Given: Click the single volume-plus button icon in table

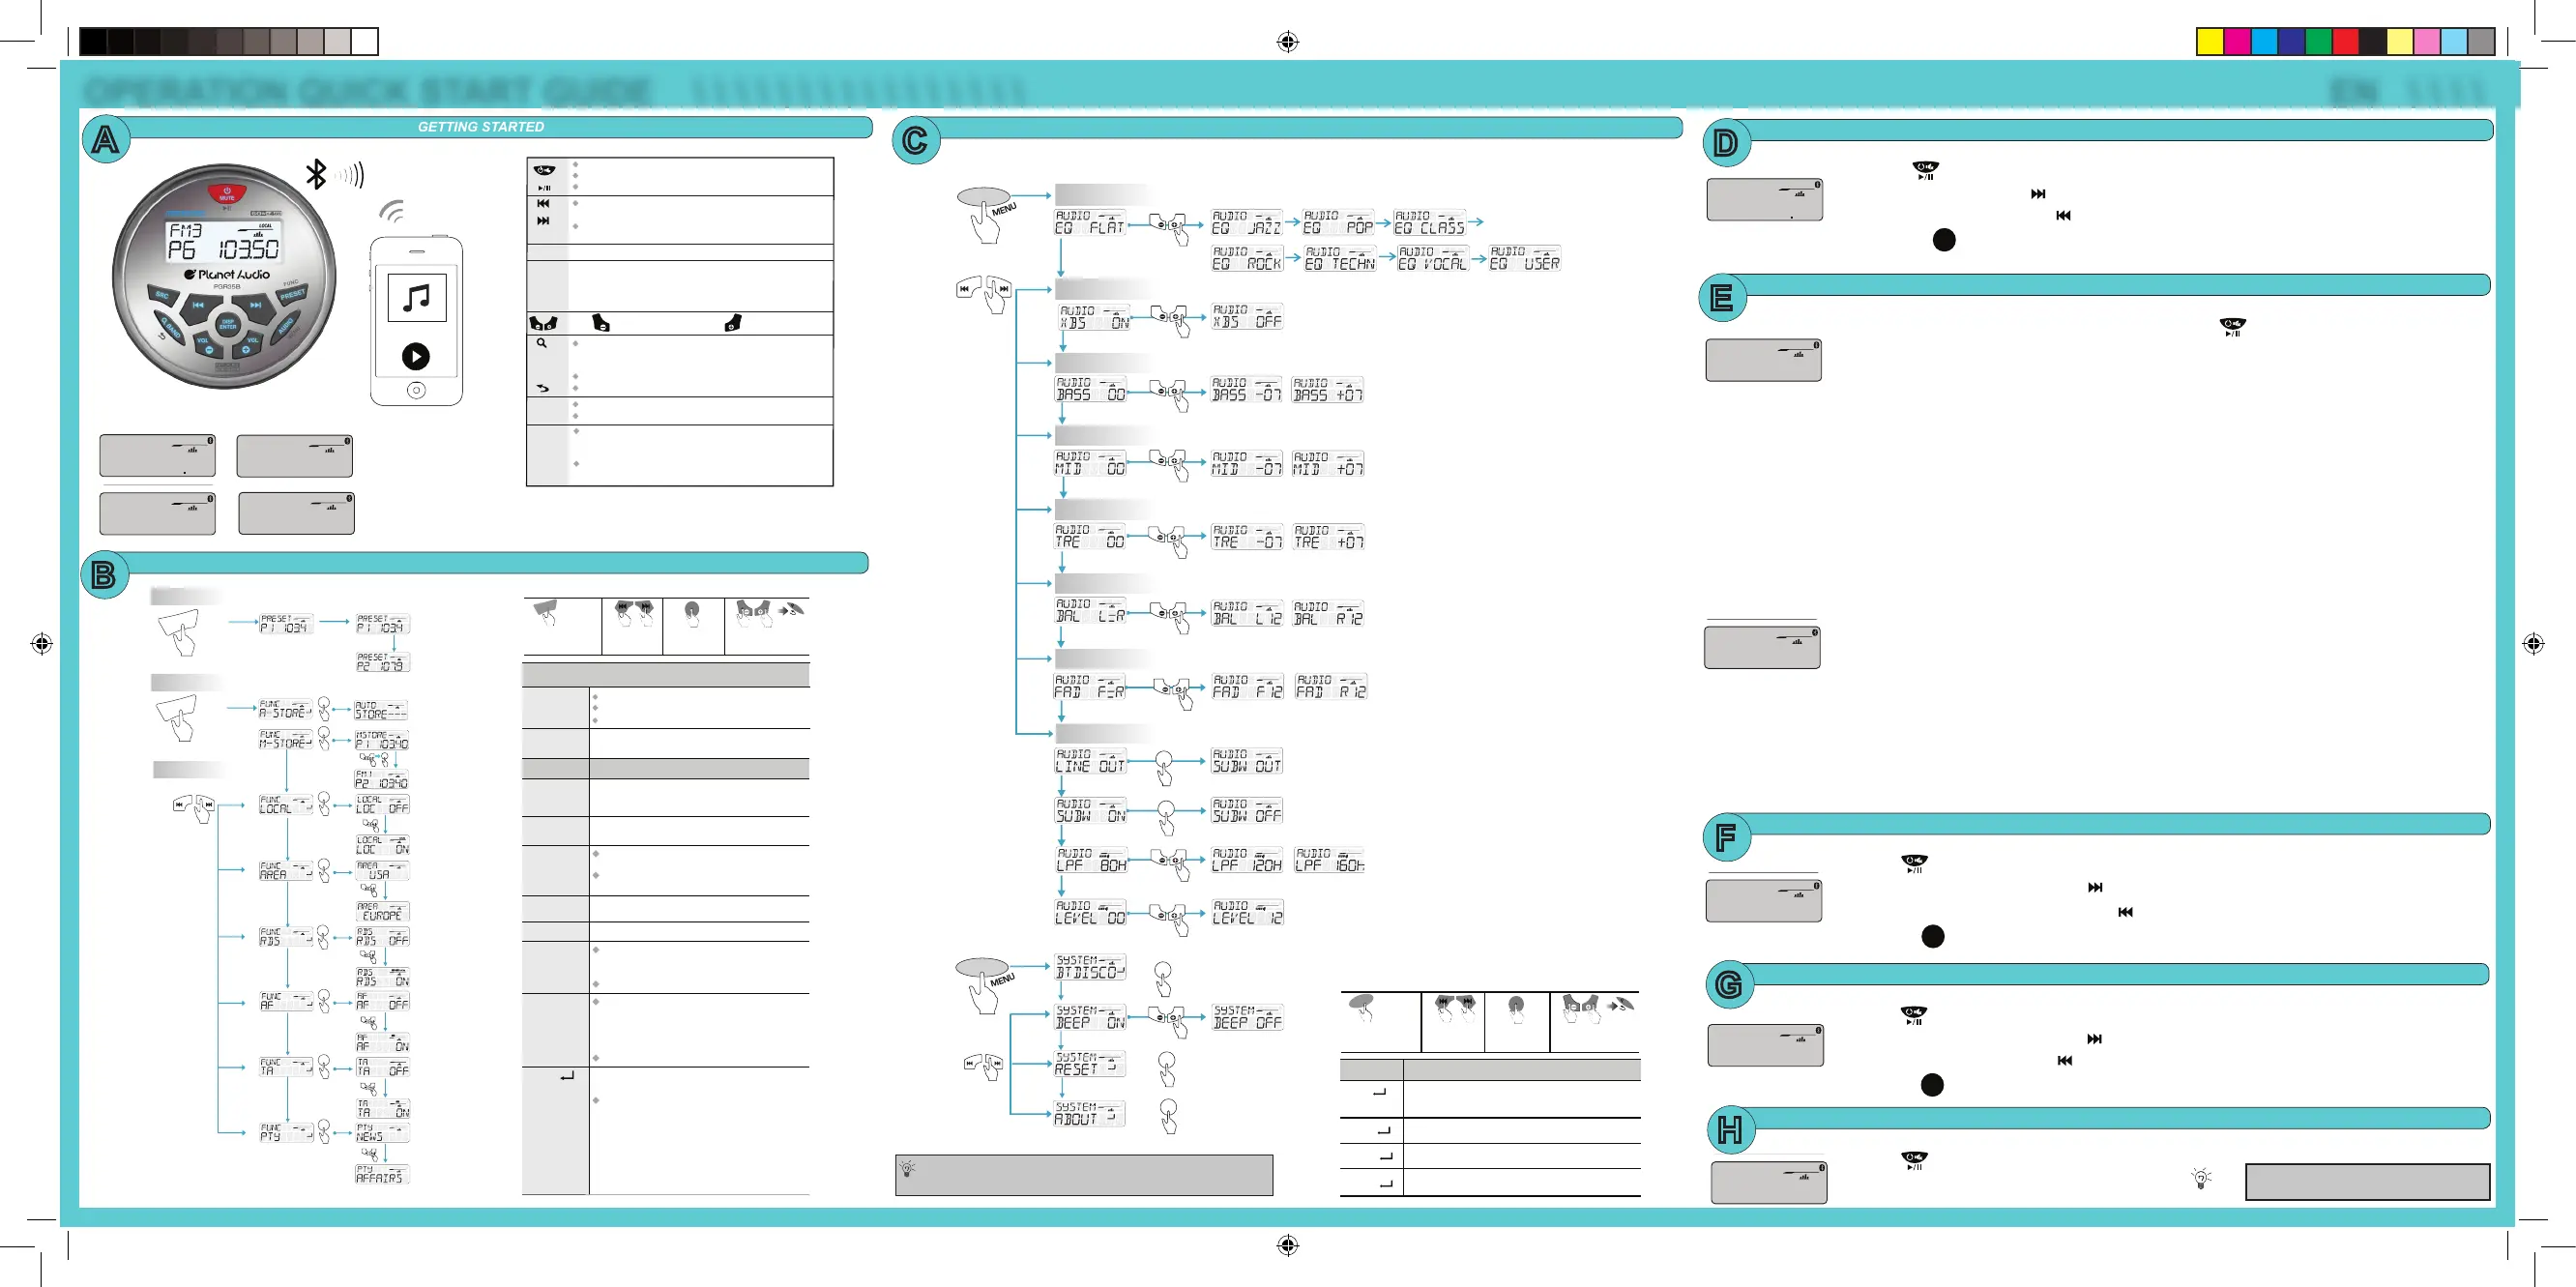Looking at the screenshot, I should coord(733,323).
